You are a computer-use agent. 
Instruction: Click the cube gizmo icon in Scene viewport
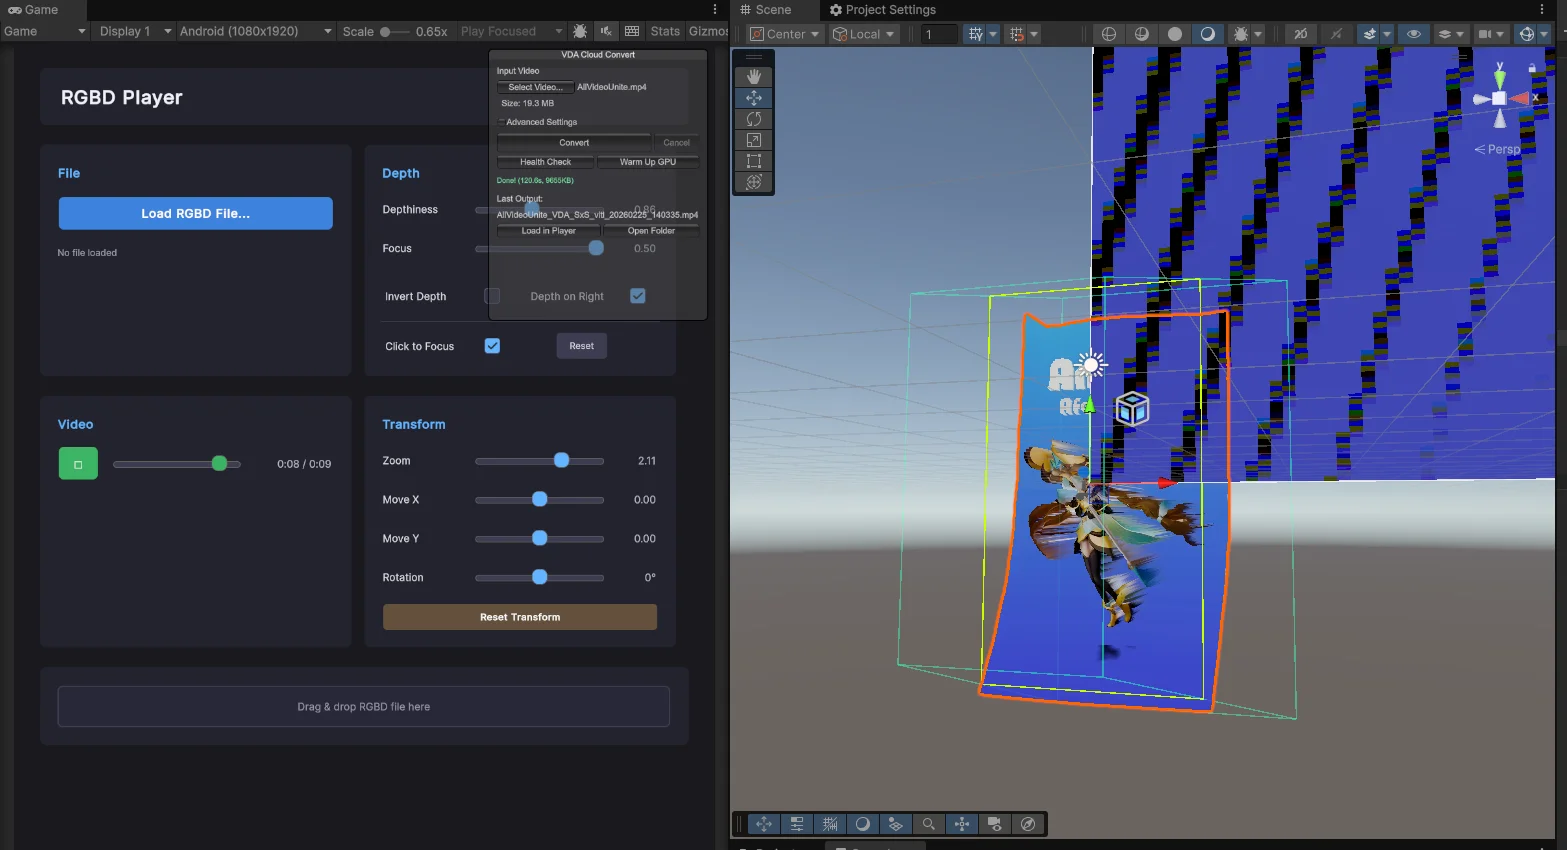click(1132, 408)
